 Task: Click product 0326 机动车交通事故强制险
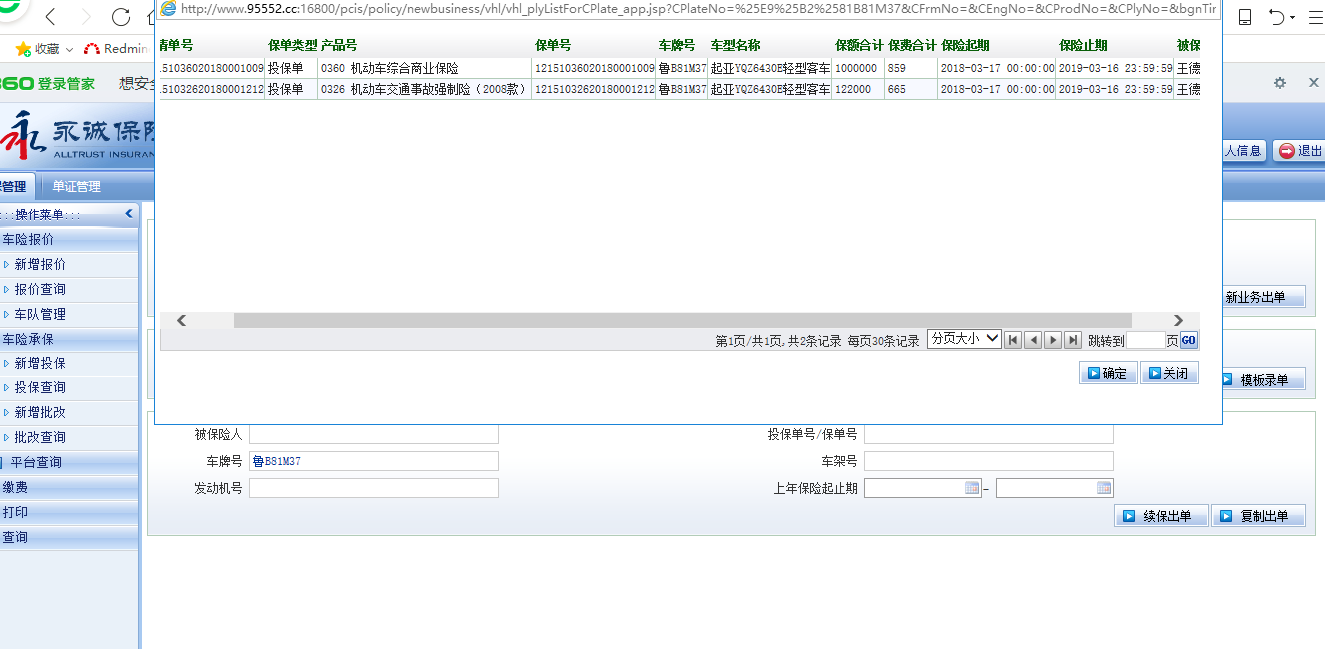point(423,89)
